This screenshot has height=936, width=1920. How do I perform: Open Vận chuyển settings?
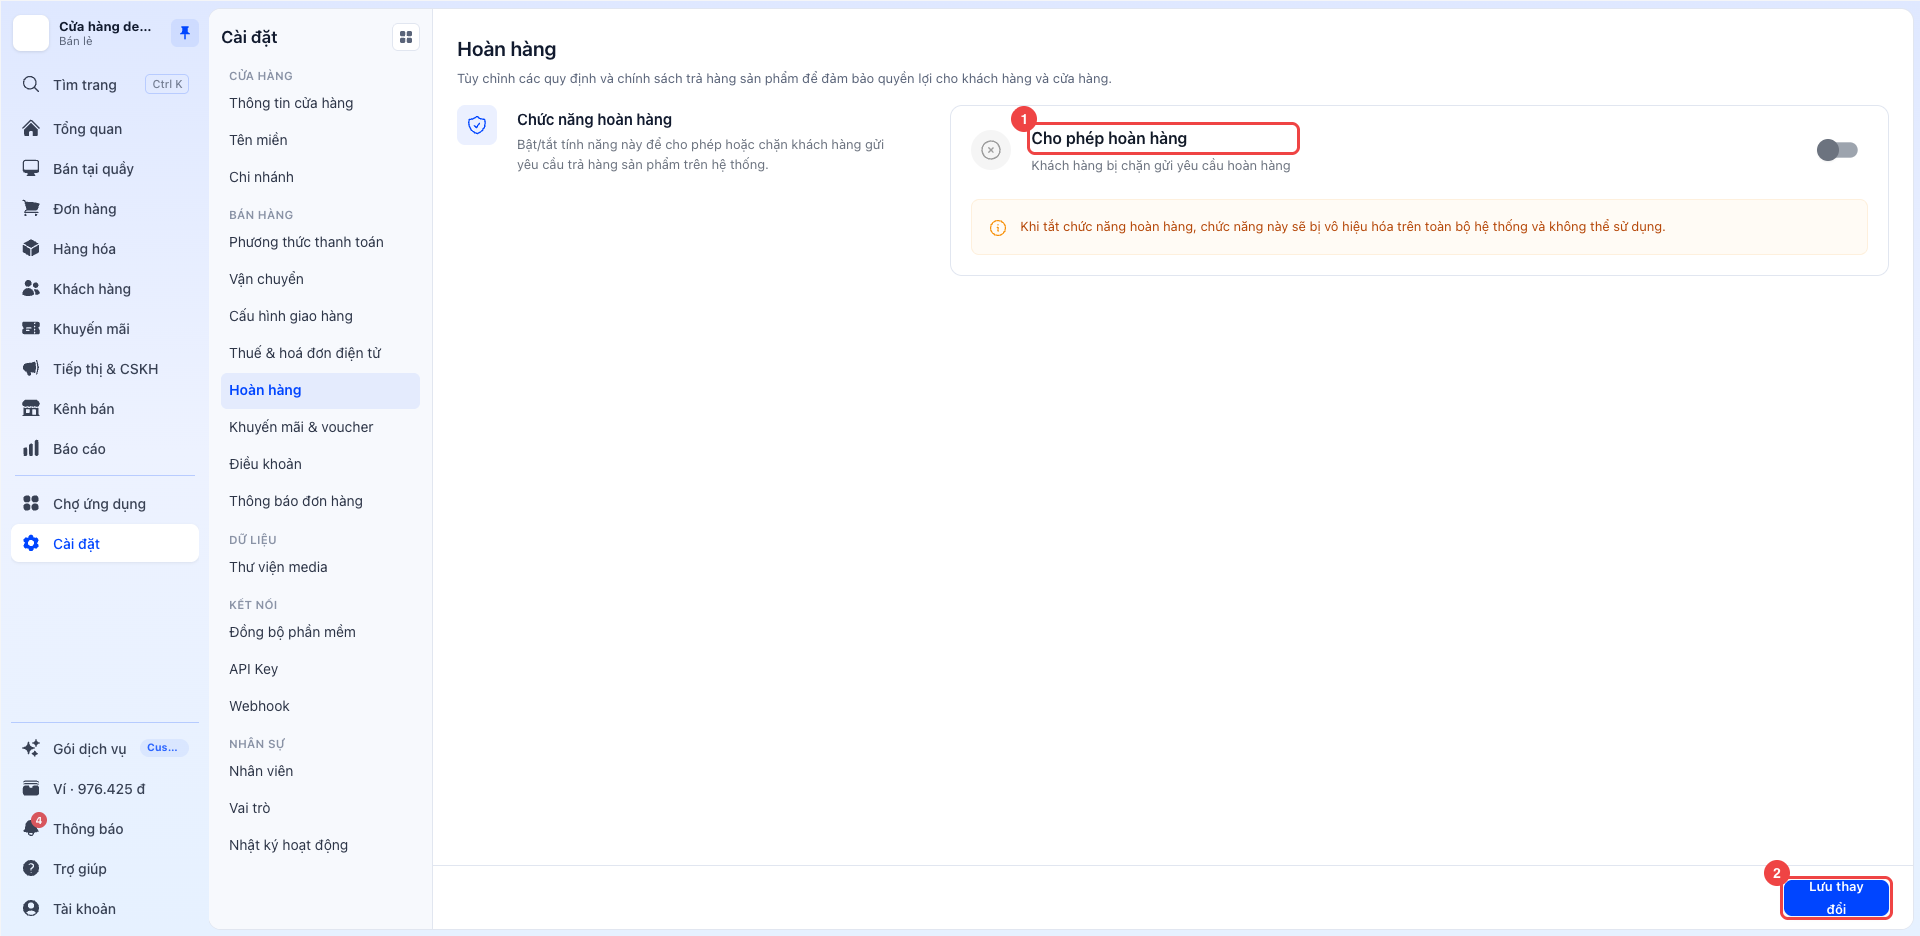click(320, 279)
